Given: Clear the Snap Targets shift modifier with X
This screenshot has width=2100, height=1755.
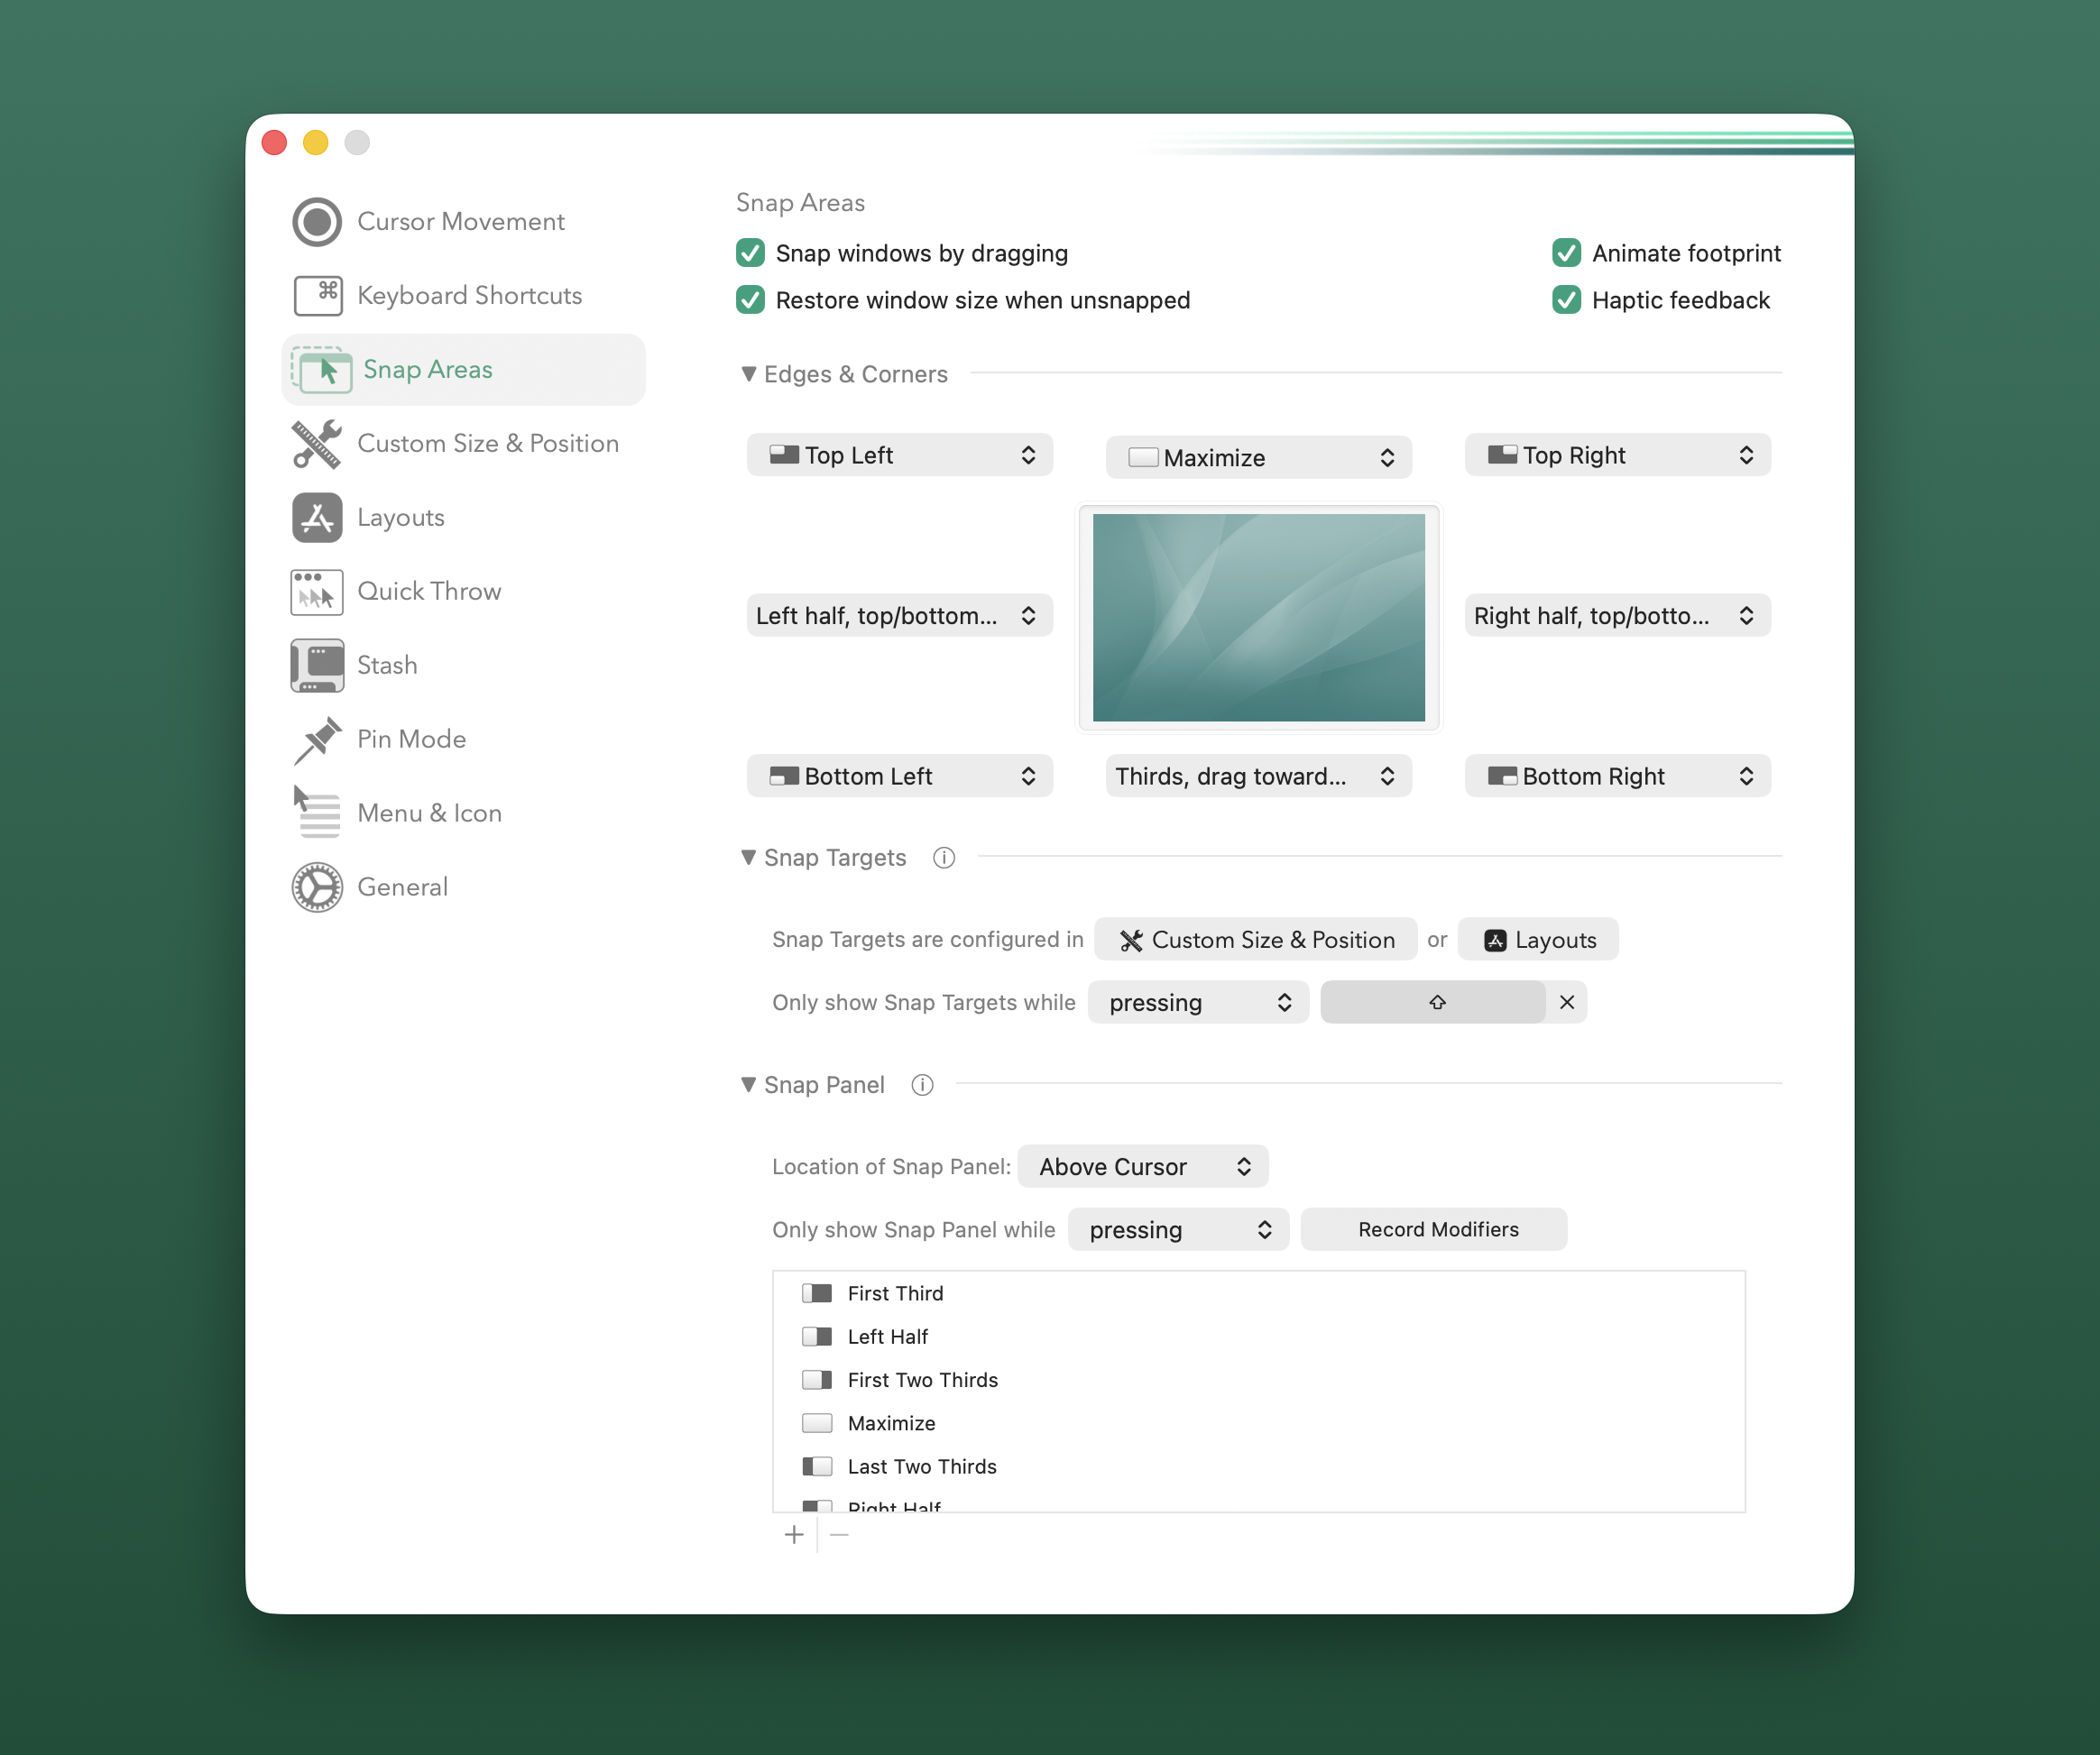Looking at the screenshot, I should [x=1567, y=1002].
